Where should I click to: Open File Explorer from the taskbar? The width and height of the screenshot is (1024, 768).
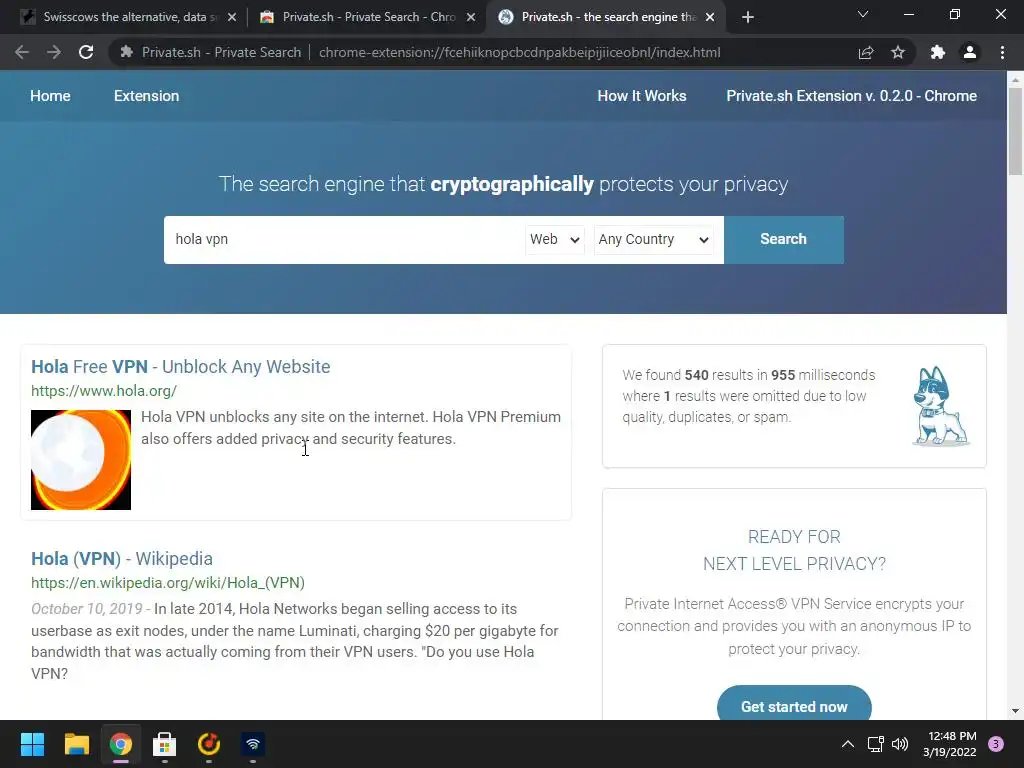(76, 744)
